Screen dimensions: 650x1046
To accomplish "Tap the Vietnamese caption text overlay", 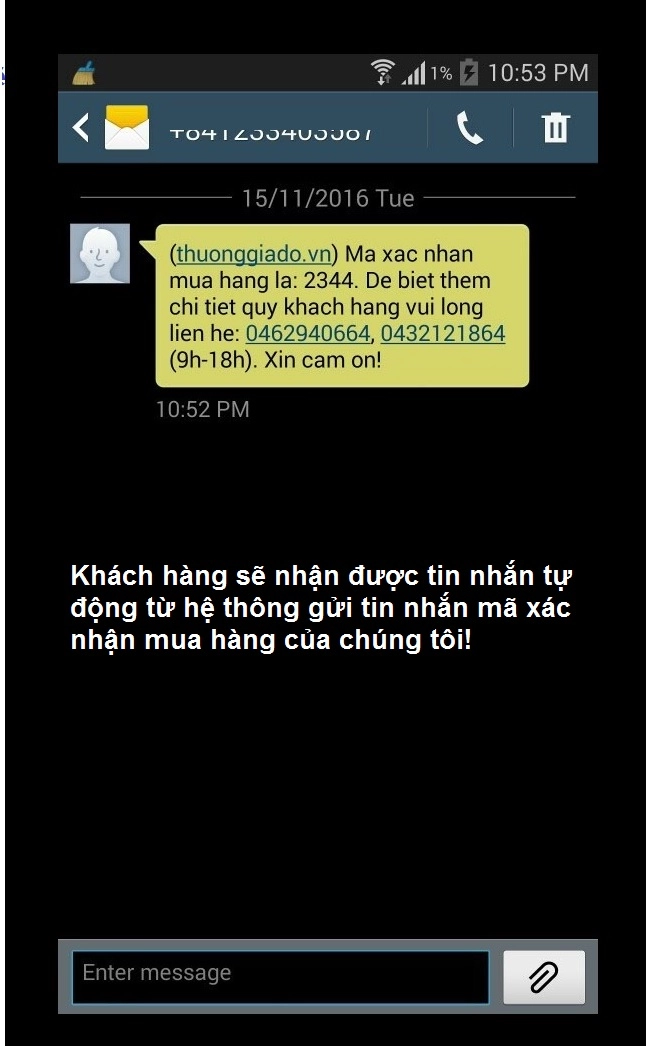I will (321, 608).
